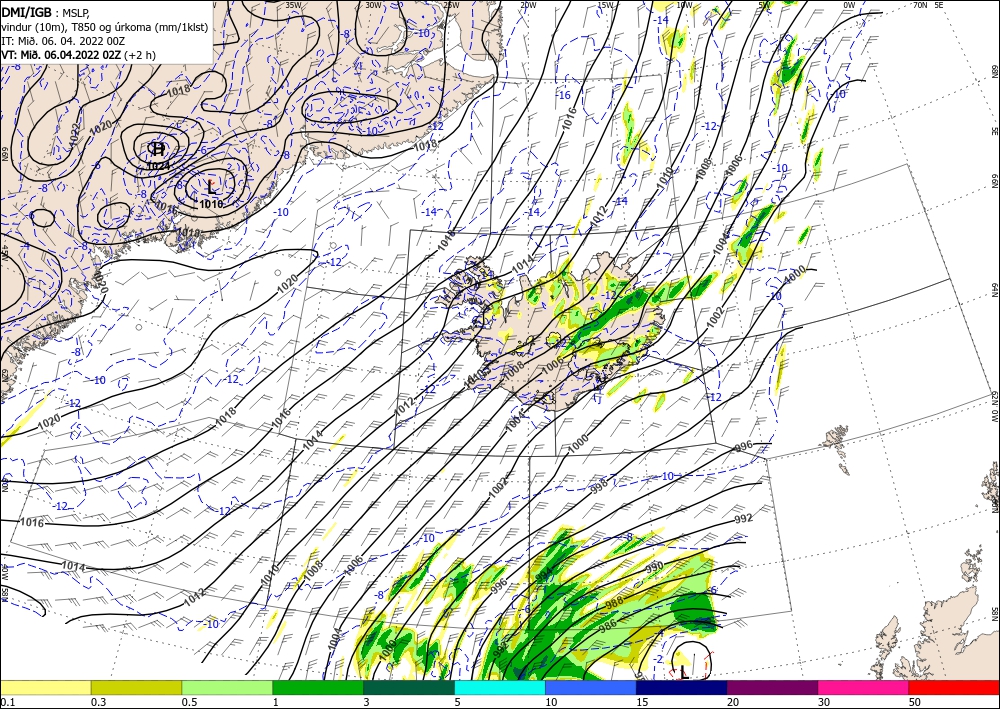Click the 50 legend value
Viewport: 1000px width, 709px height.
915,702
